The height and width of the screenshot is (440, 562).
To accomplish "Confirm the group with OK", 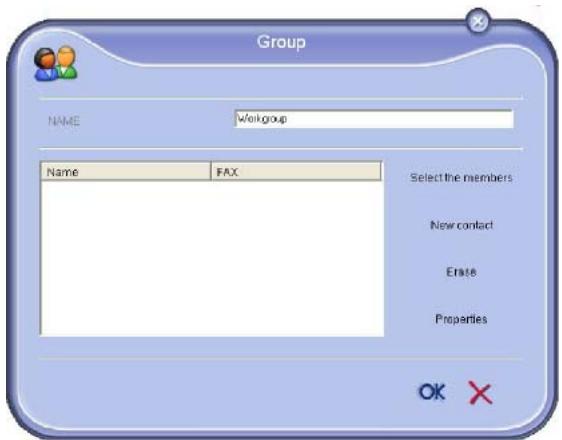I will (x=432, y=392).
